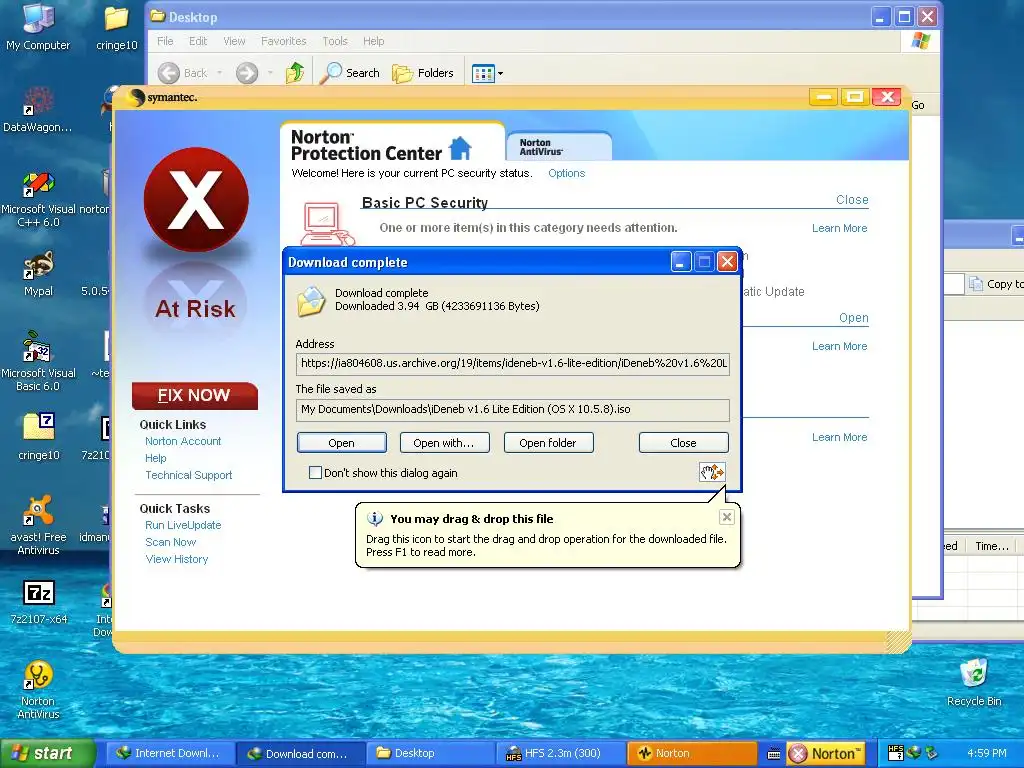This screenshot has height=768, width=1024.
Task: Click Run LiveUpdate quick task
Action: pos(183,525)
